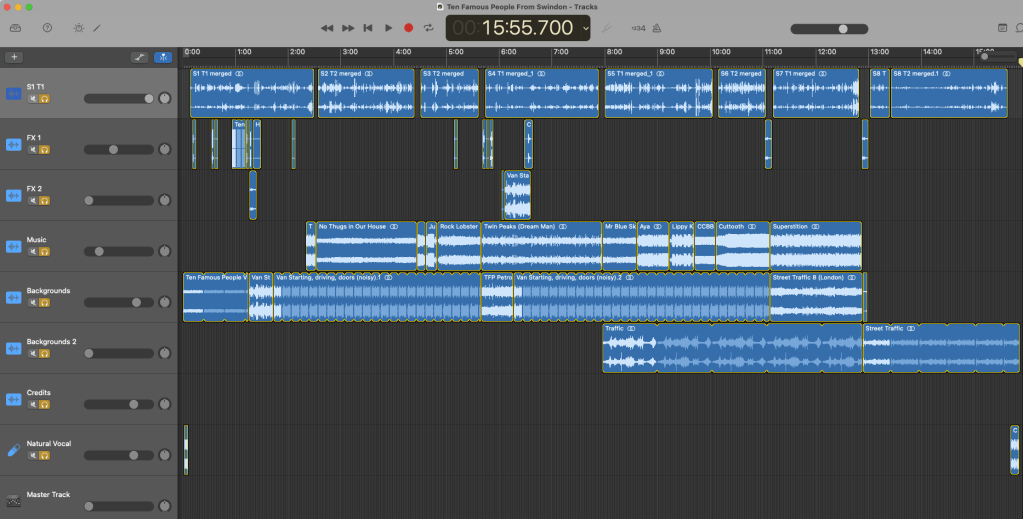Open the Editors pencil tool

click(x=97, y=28)
